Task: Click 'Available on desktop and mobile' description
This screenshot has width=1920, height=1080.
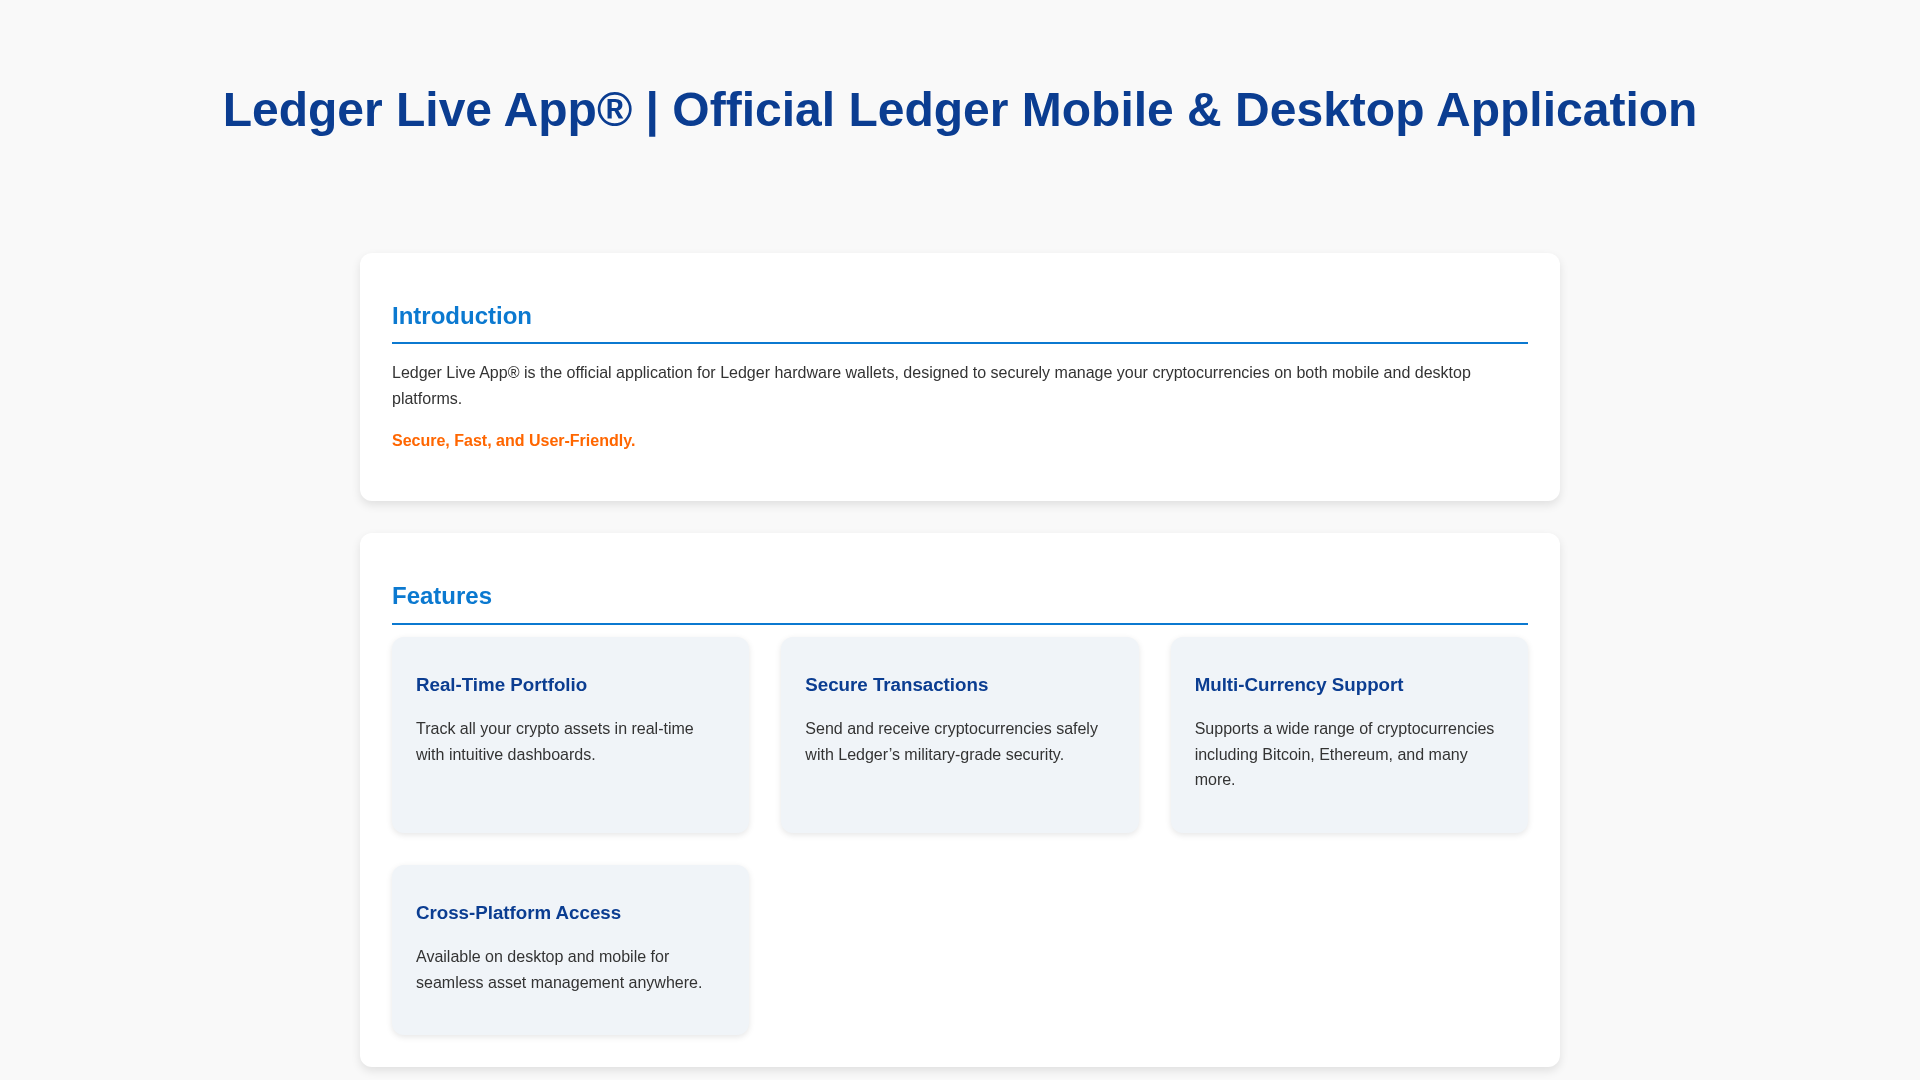Action: coord(559,970)
